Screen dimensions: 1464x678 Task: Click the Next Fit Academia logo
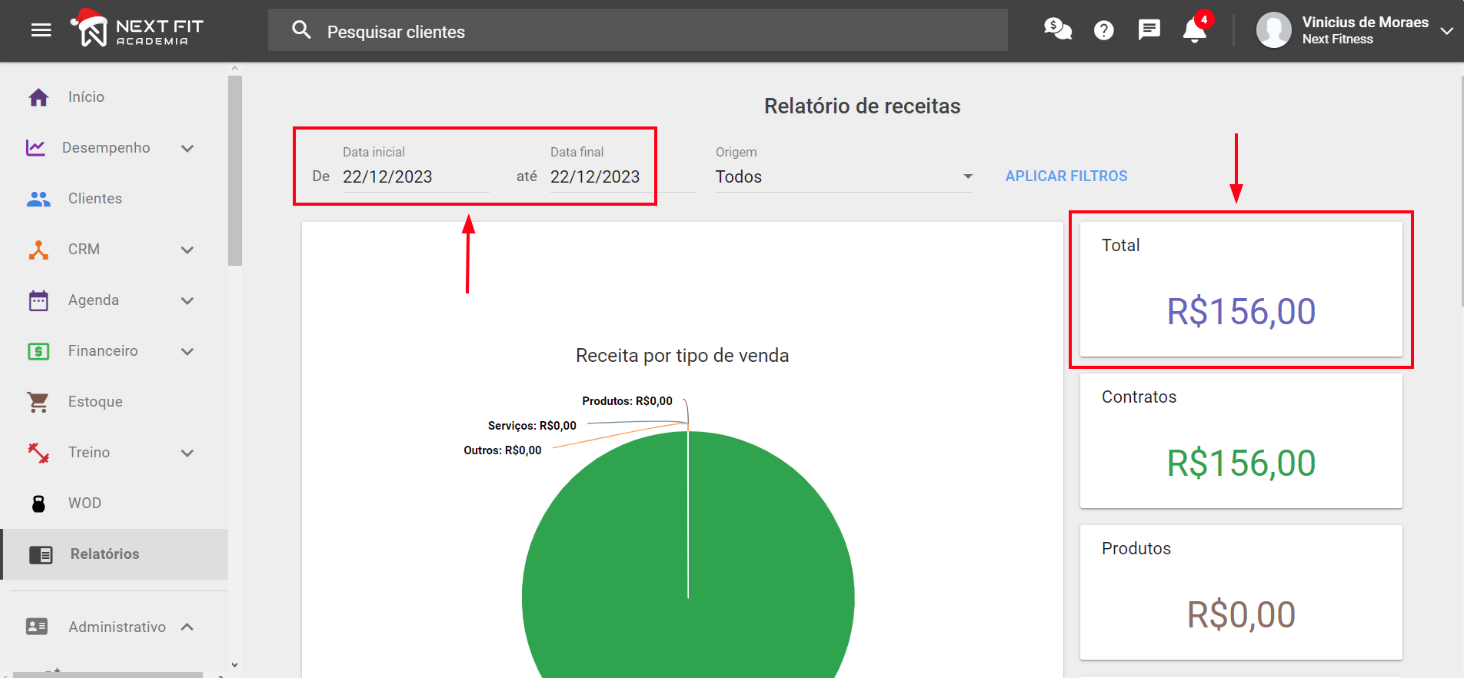136,29
